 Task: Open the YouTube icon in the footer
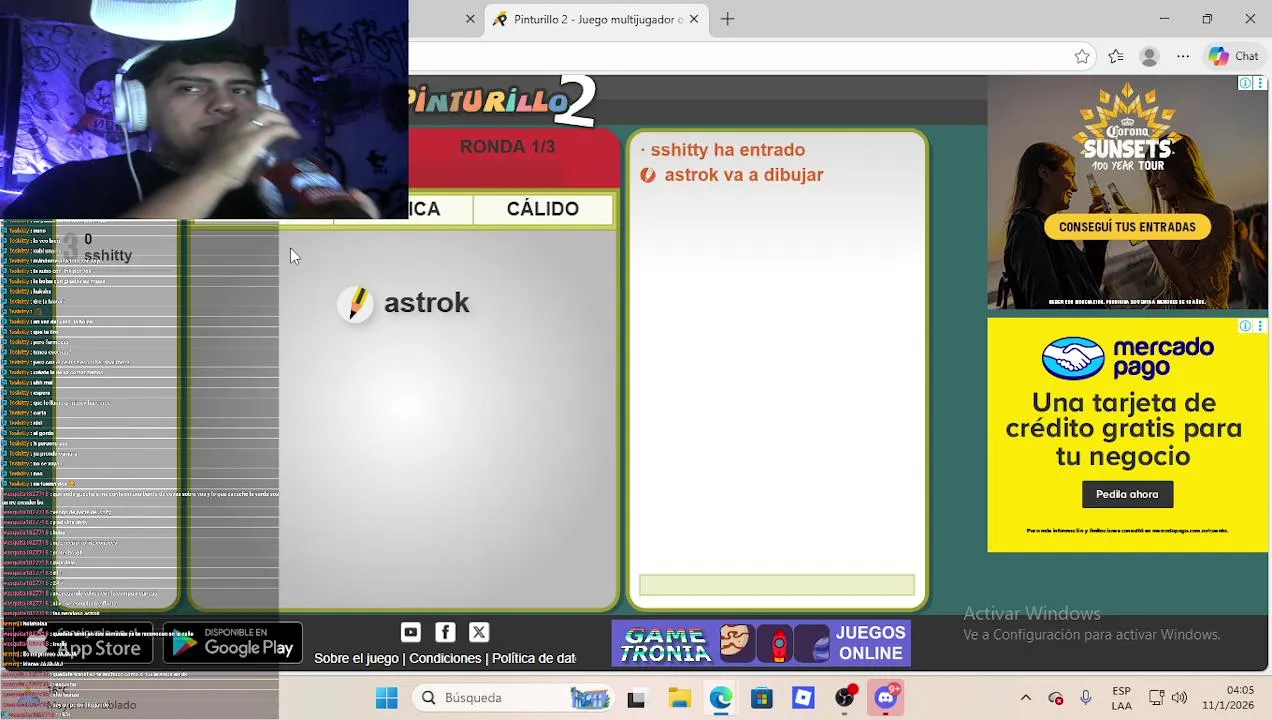pyautogui.click(x=410, y=632)
